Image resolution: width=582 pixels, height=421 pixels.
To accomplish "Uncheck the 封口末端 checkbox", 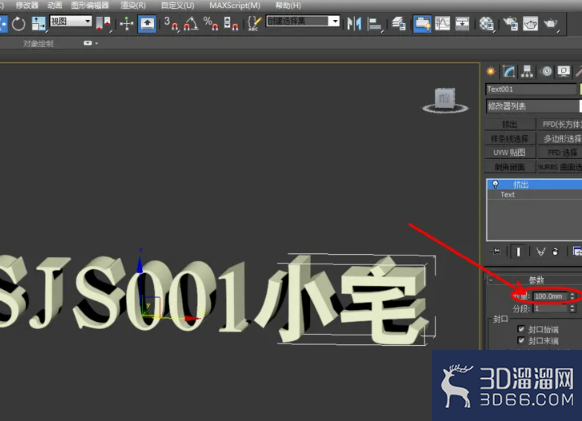I will [521, 340].
